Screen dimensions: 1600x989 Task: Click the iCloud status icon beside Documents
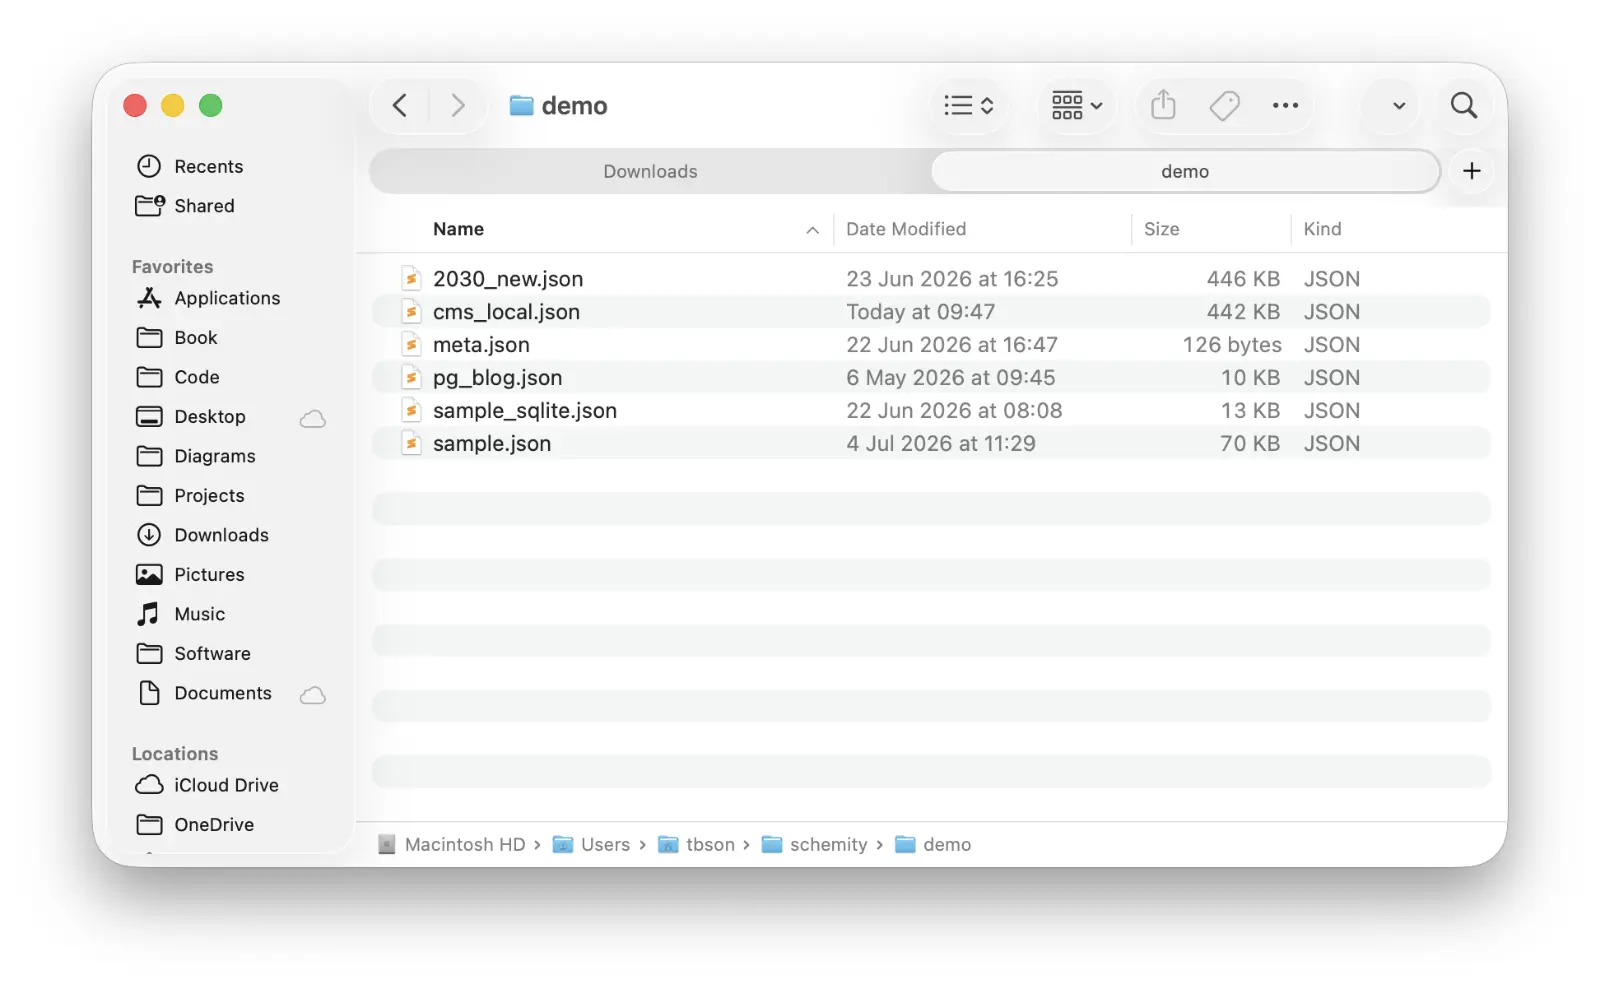[313, 695]
